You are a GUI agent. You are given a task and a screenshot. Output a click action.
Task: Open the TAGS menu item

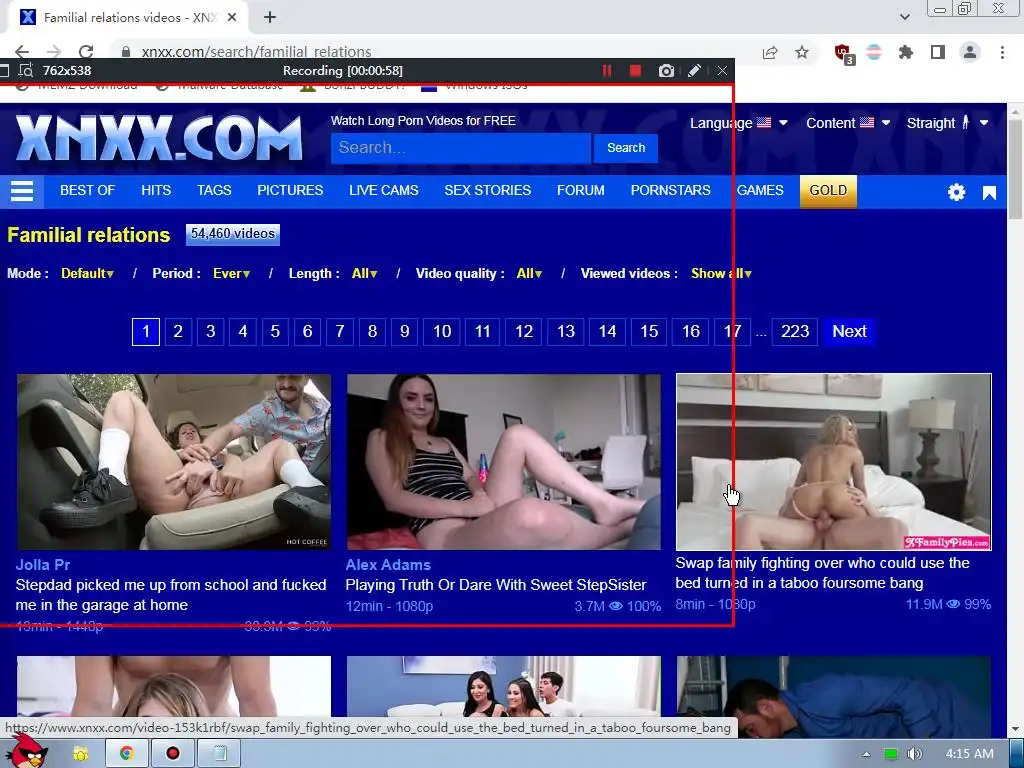pos(214,190)
